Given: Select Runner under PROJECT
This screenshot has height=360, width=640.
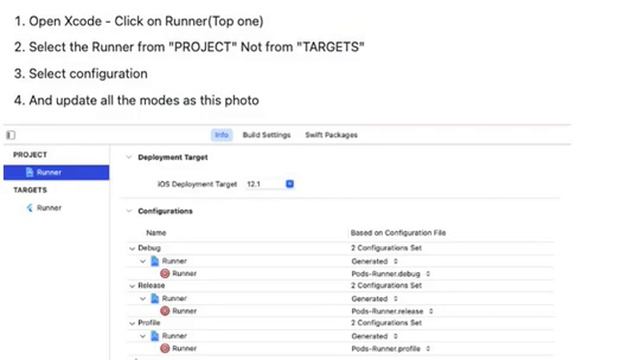Looking at the screenshot, I should pyautogui.click(x=56, y=172).
